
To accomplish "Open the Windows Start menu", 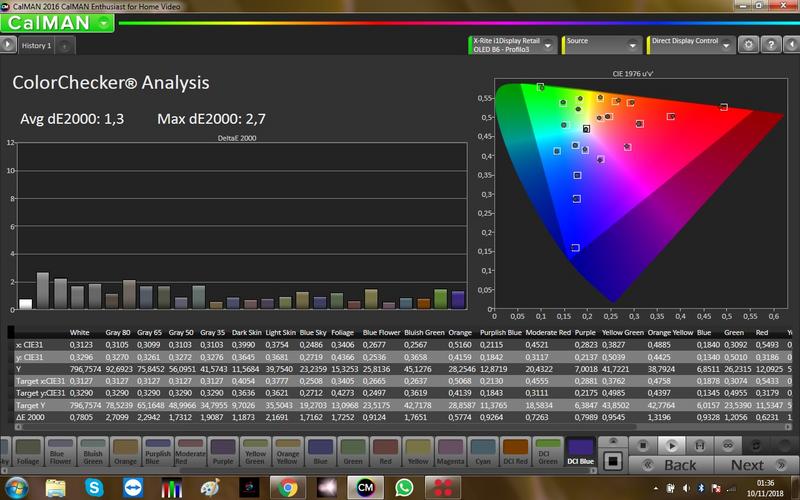I will 17,488.
